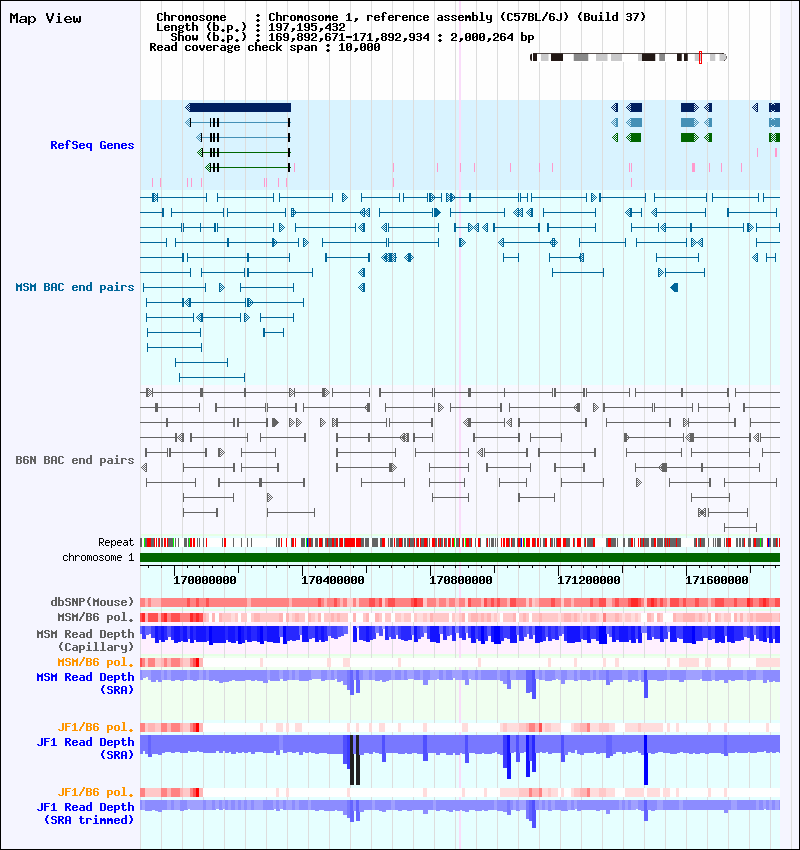Click the solid MSM BAC arrow at far right
The height and width of the screenshot is (850, 800).
pos(674,287)
